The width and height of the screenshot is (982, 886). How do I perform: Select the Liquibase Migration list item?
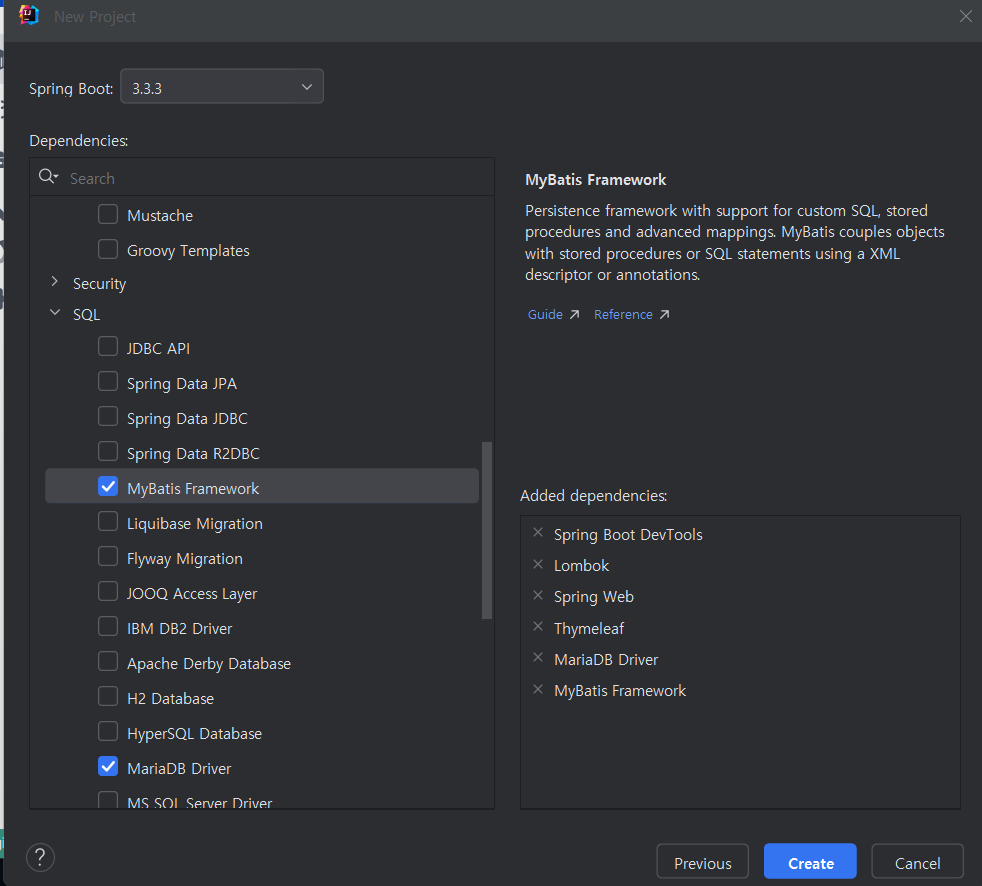click(195, 523)
